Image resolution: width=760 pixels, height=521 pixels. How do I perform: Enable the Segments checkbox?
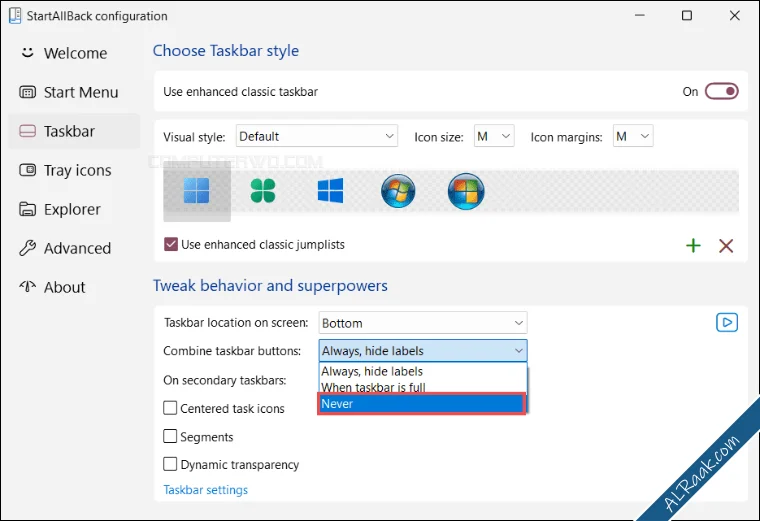click(x=170, y=436)
